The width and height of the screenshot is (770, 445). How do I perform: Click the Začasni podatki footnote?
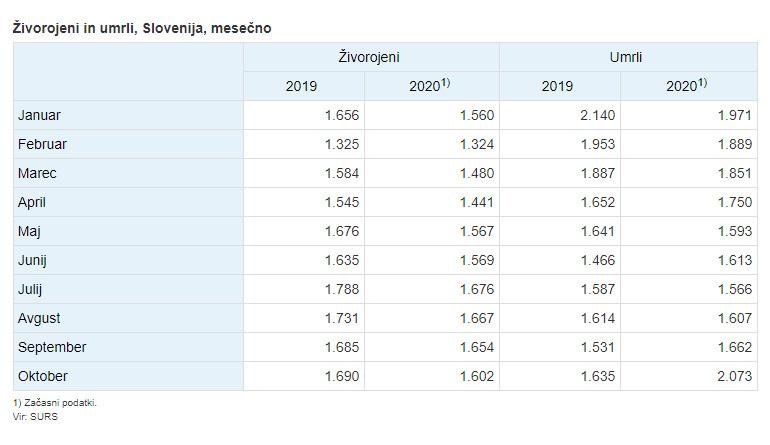tap(55, 403)
